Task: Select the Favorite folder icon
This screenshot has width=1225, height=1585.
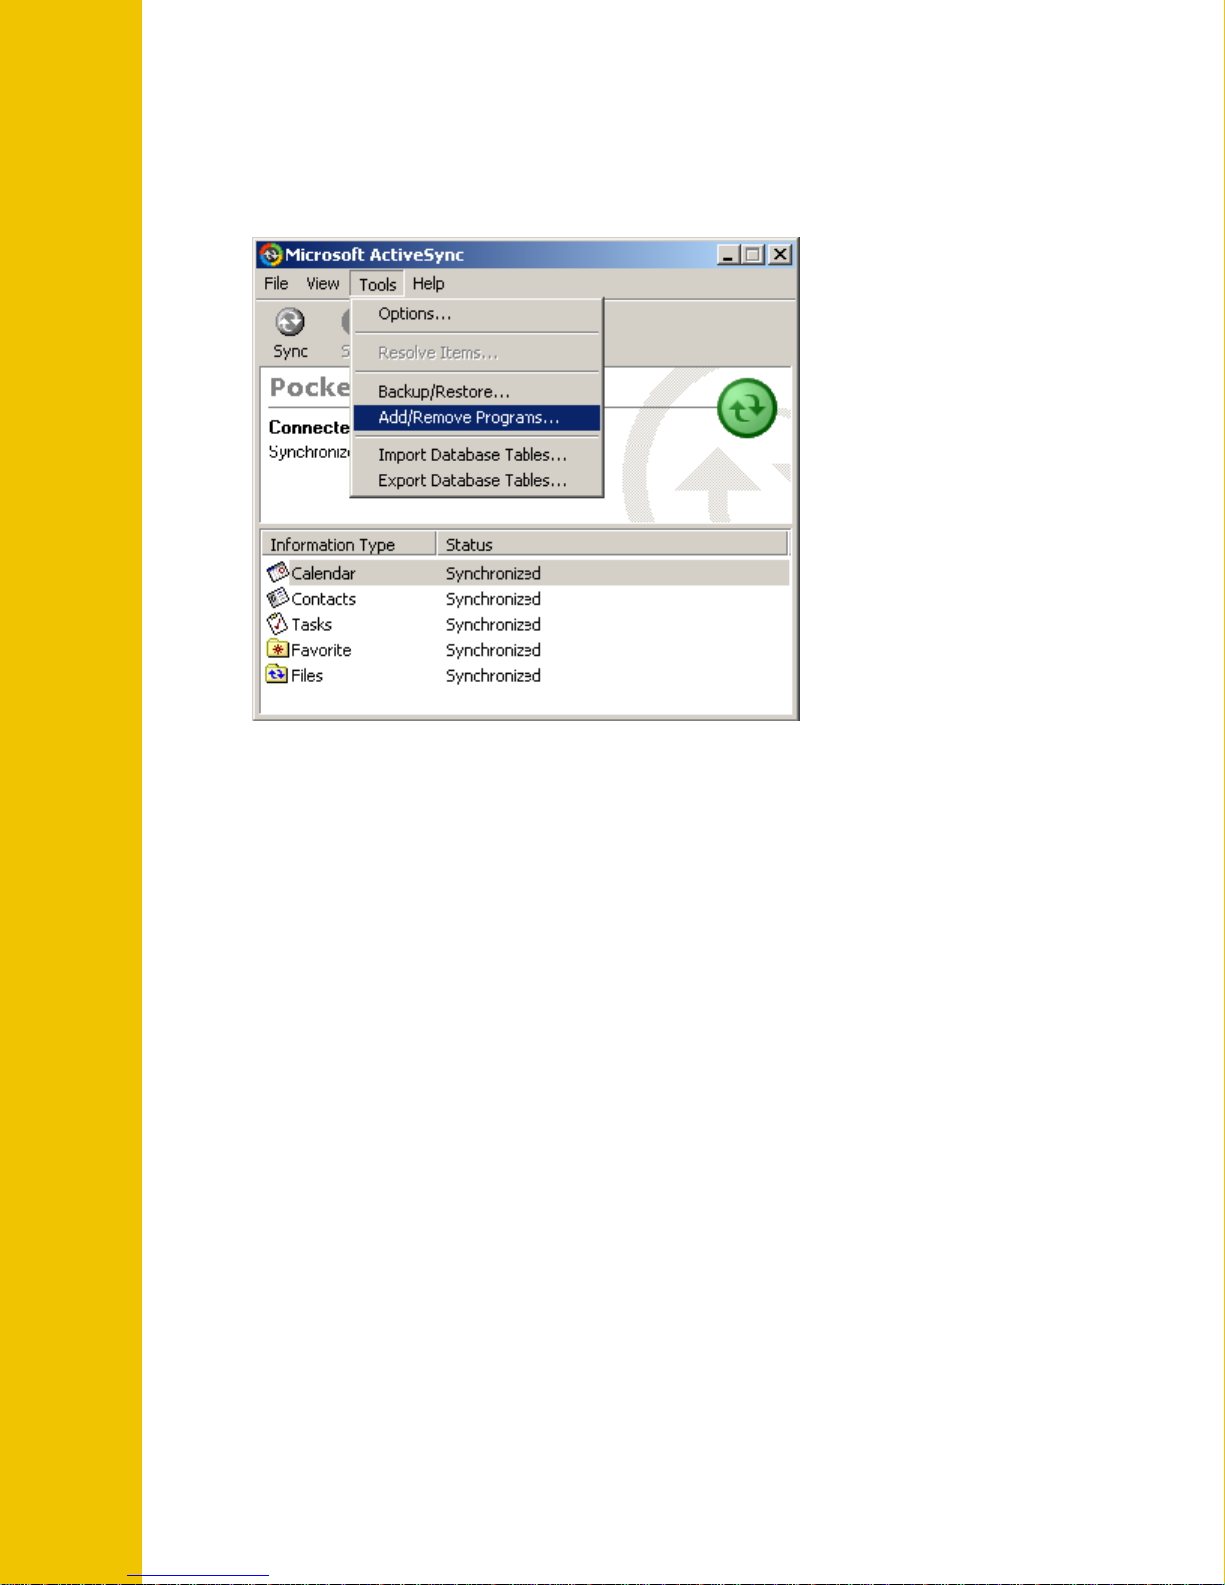Action: pos(278,649)
